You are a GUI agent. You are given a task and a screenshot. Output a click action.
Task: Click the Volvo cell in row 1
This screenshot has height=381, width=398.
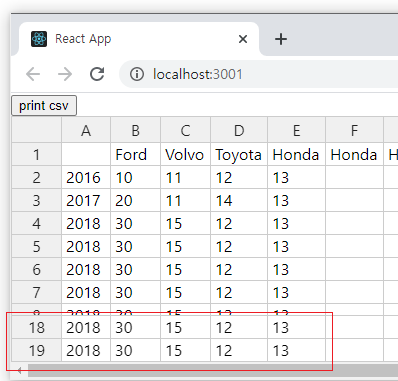coord(186,154)
